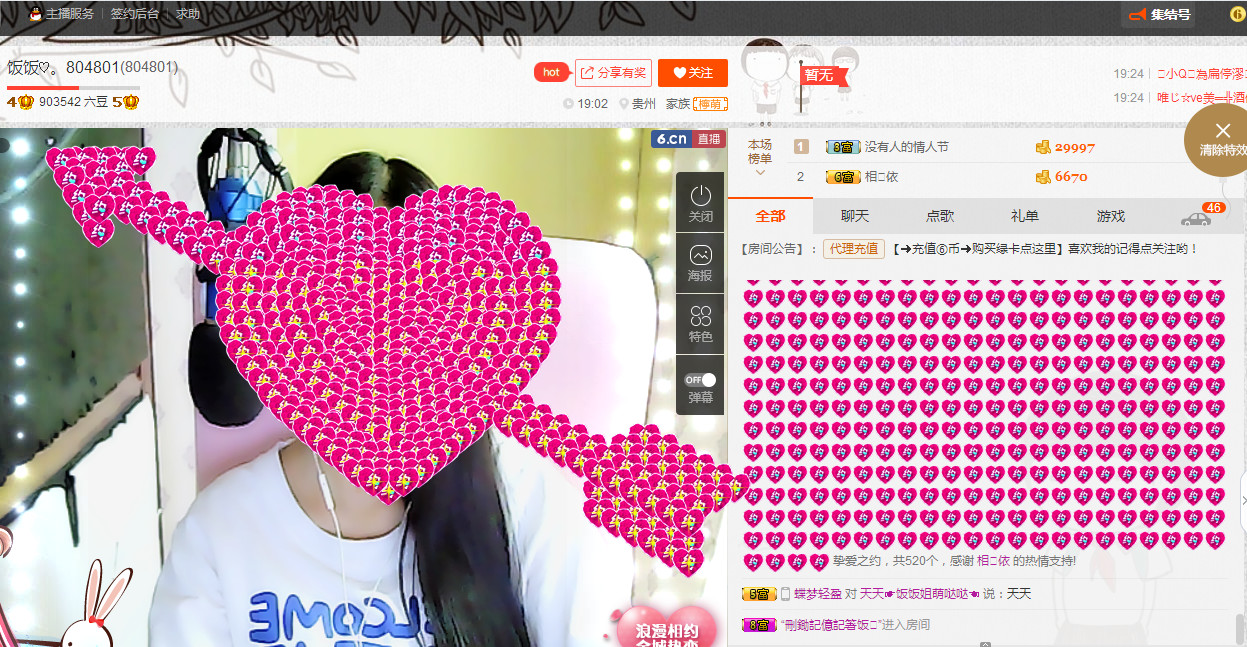Click the gold six-coin icon in top bar
This screenshot has height=647, width=1247.
1237,14
